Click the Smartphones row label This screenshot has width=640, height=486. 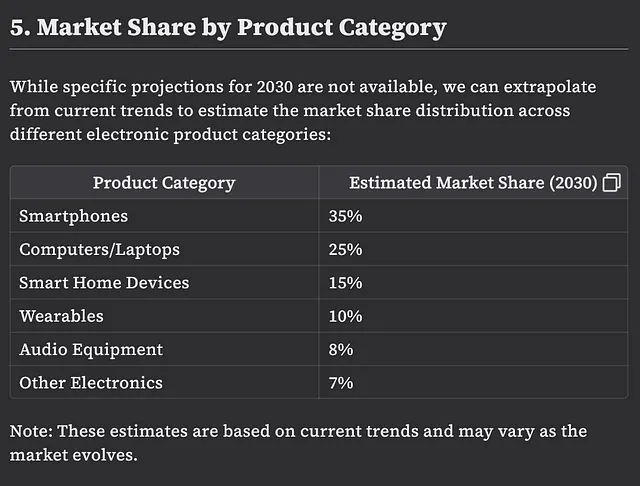coord(73,216)
